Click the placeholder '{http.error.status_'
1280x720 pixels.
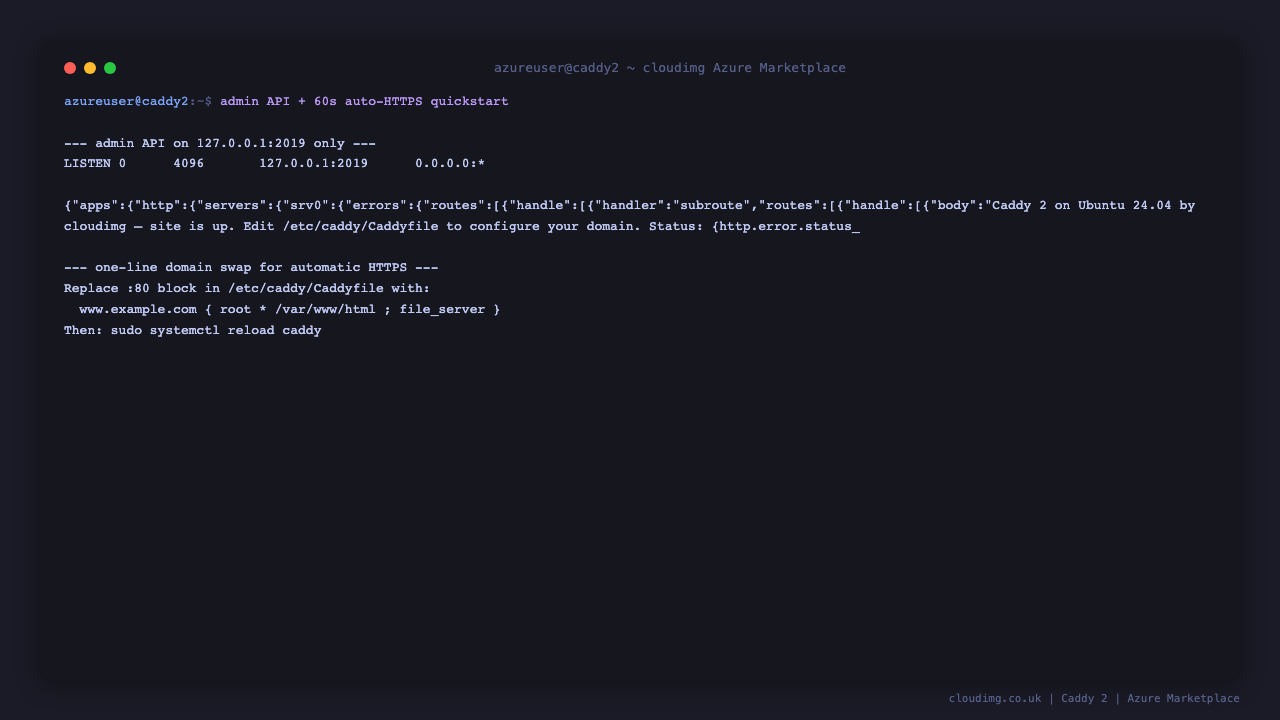[786, 227]
